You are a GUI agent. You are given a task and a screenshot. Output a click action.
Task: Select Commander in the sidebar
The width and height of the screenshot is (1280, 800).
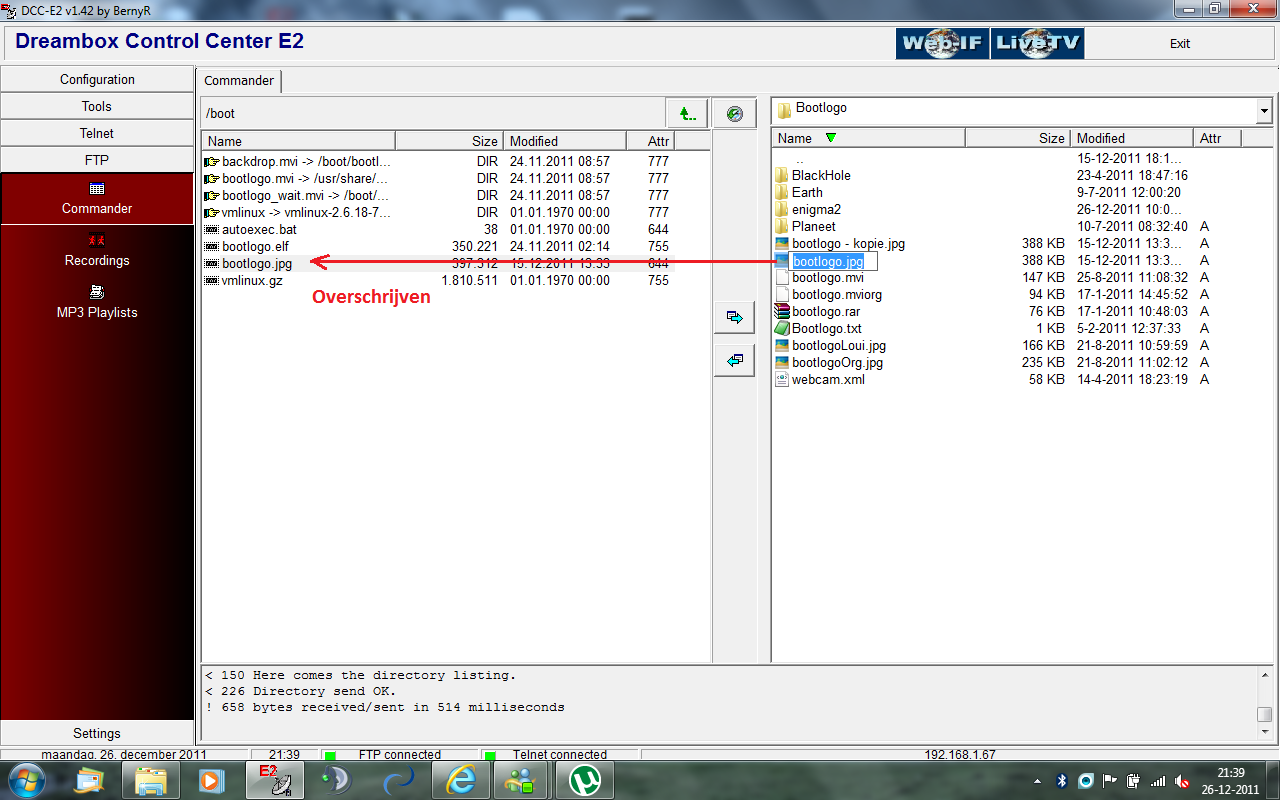tap(97, 198)
